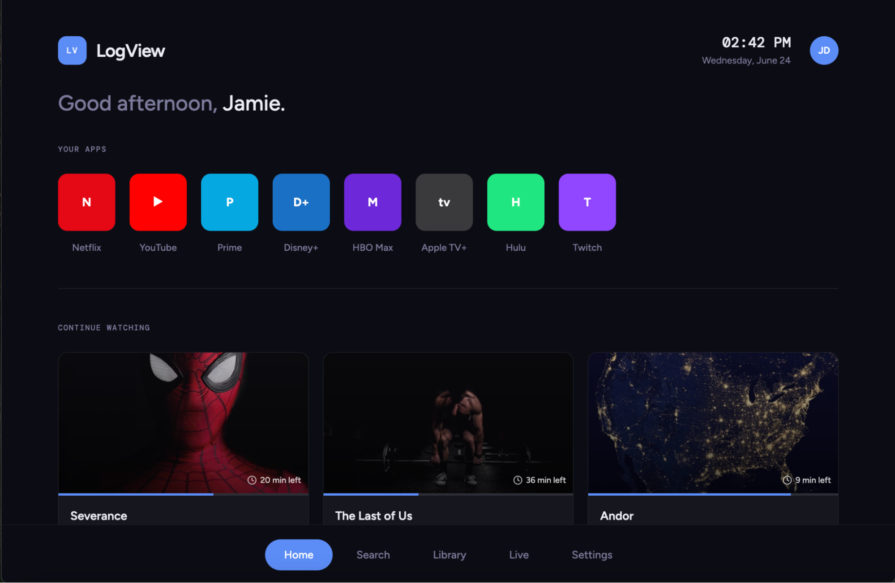
Task: Click the LogView title text
Action: [x=130, y=51]
